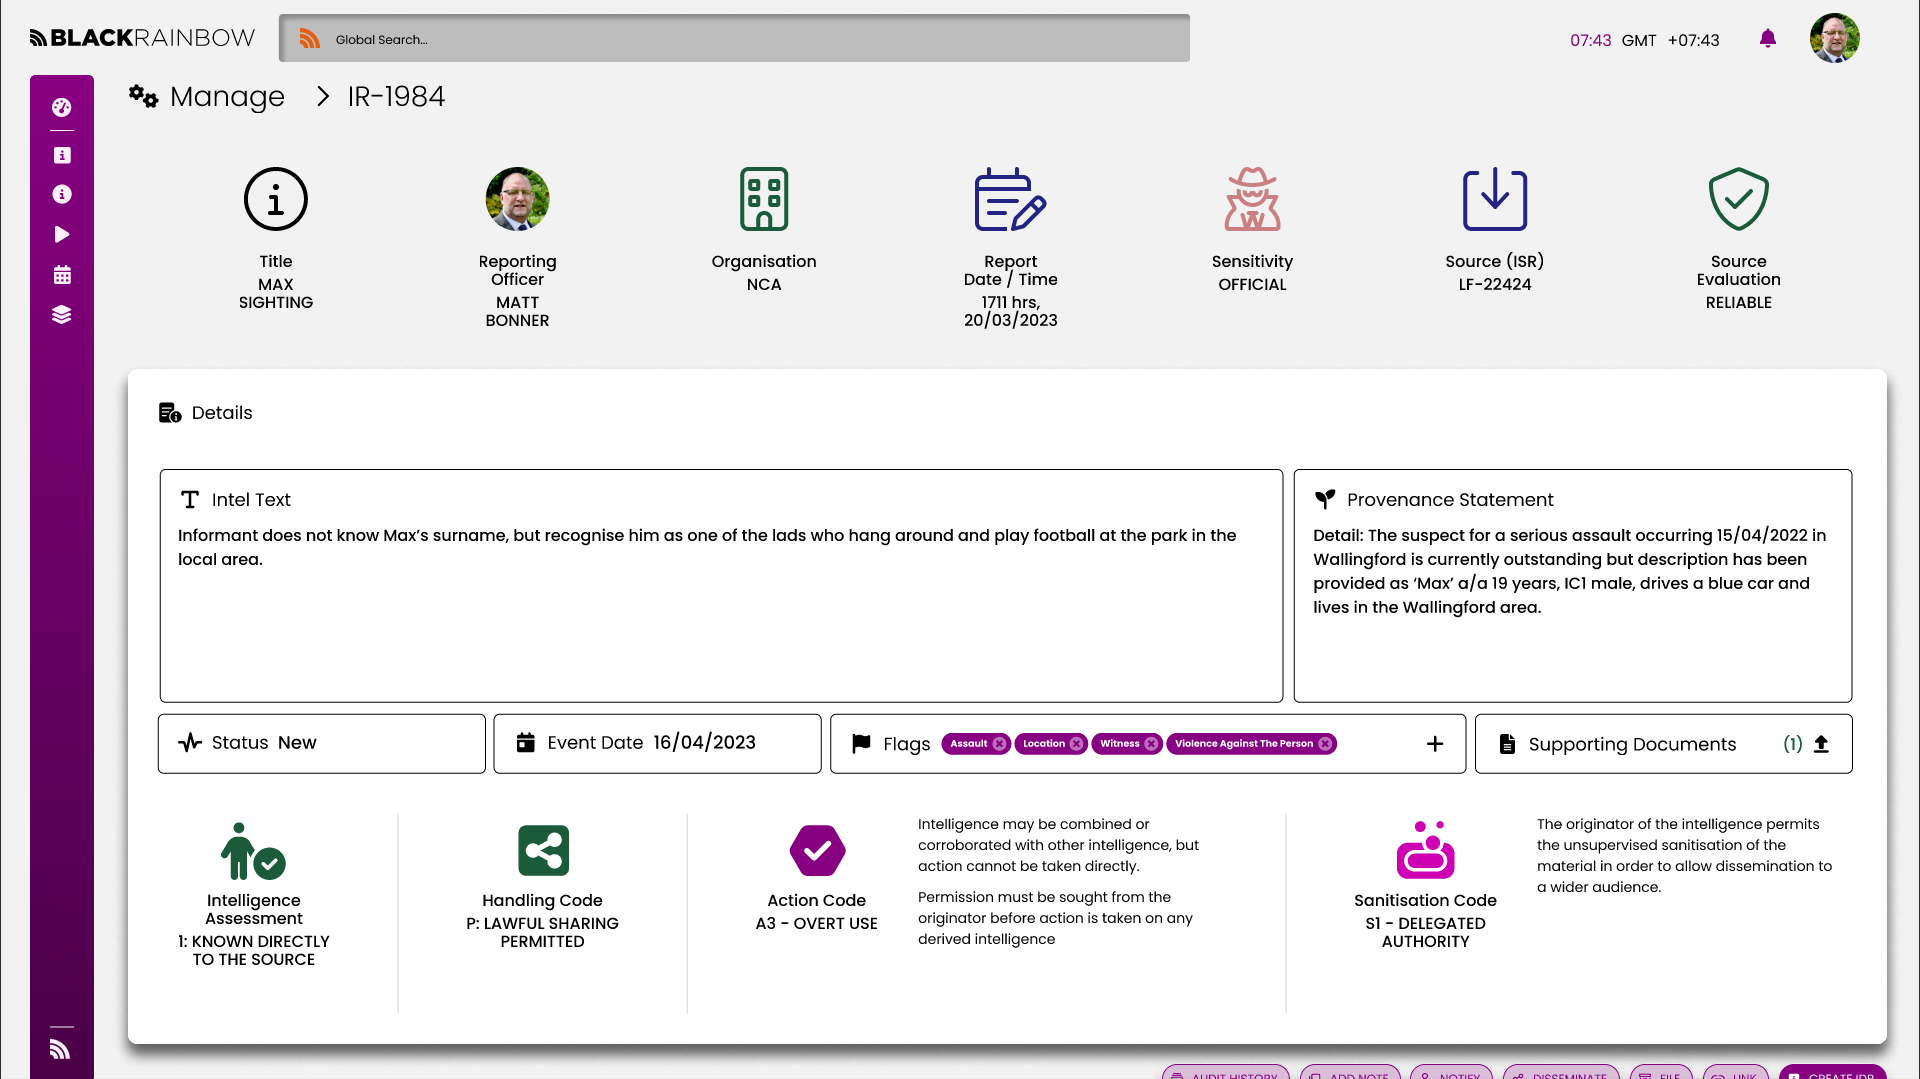The height and width of the screenshot is (1079, 1920).
Task: Click the Create IDR button
Action: coord(1834,1074)
